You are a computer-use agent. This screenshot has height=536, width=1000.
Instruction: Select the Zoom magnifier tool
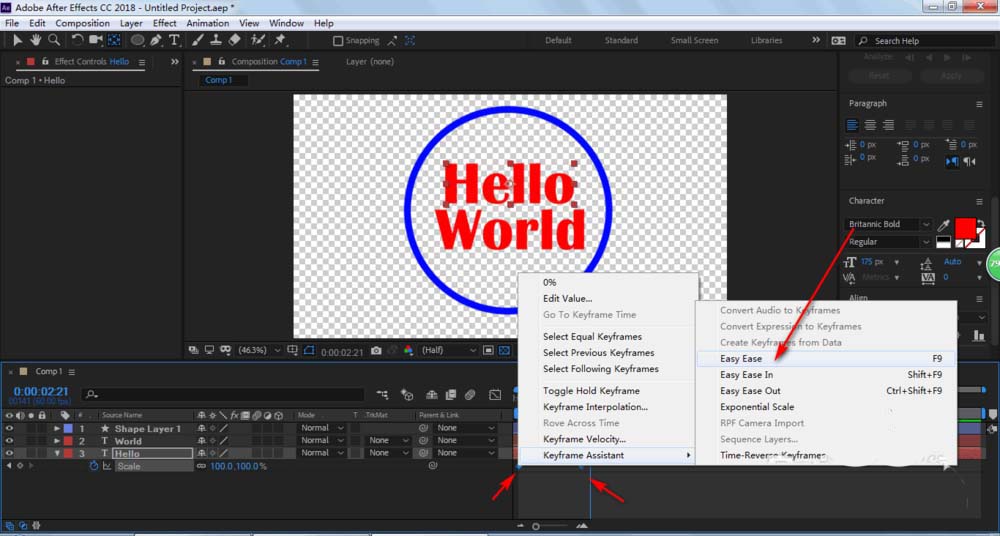coord(53,40)
